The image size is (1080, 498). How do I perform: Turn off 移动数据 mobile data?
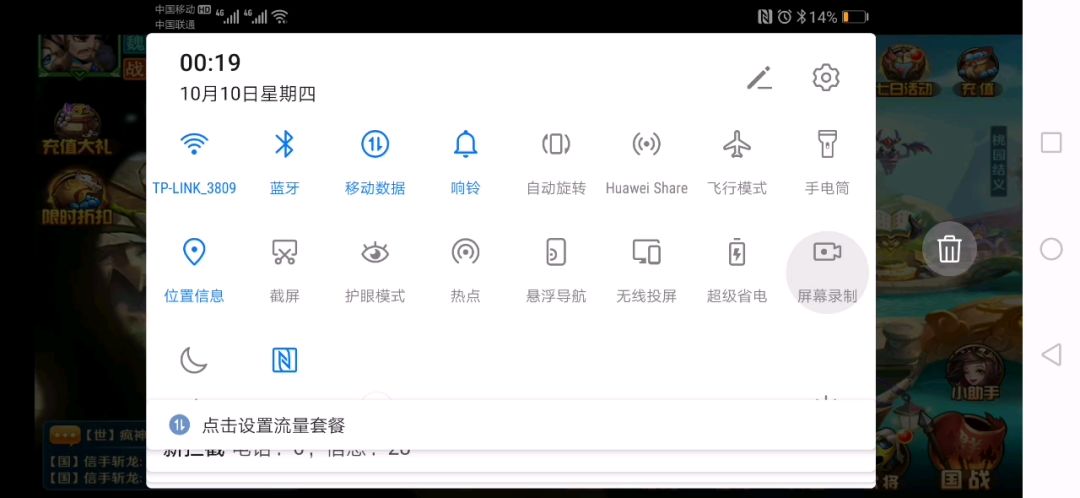[375, 163]
